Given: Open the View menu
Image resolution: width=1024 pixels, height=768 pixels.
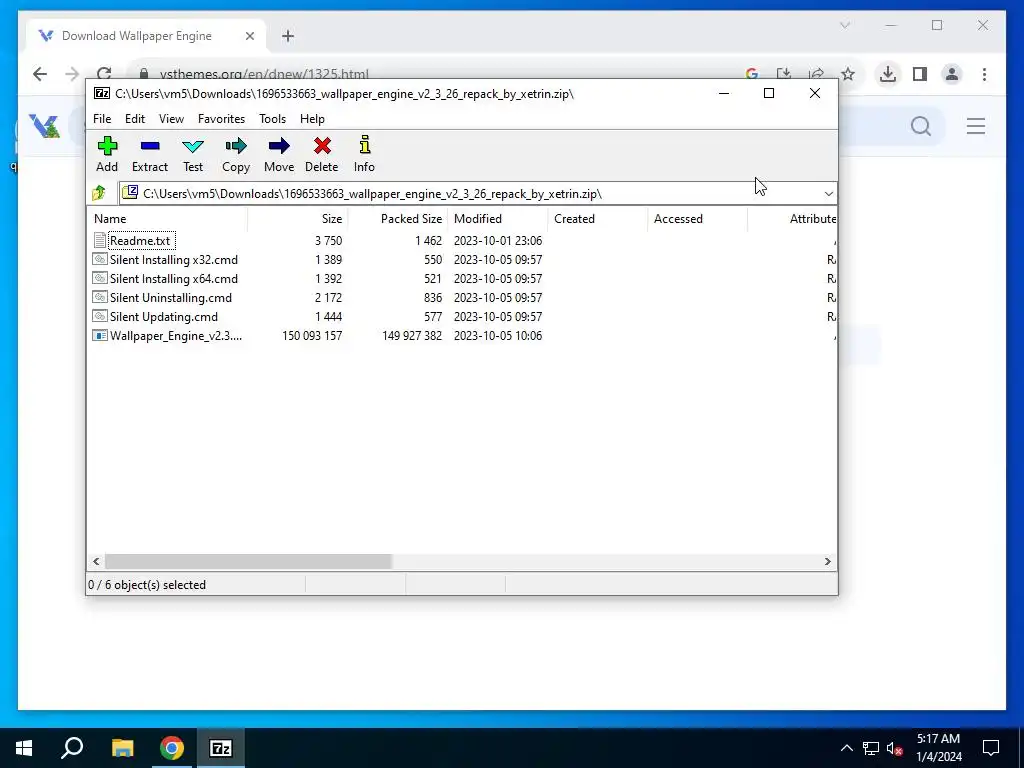Looking at the screenshot, I should pos(171,119).
